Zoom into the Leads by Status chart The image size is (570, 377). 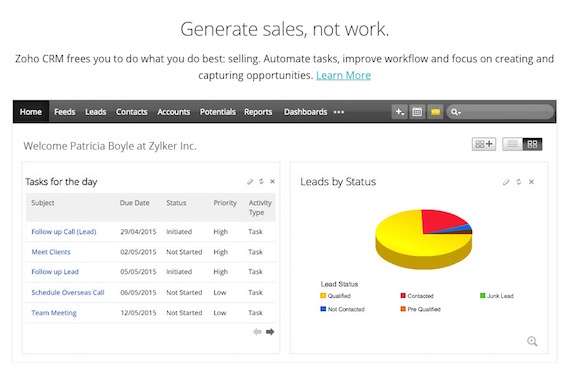click(532, 341)
